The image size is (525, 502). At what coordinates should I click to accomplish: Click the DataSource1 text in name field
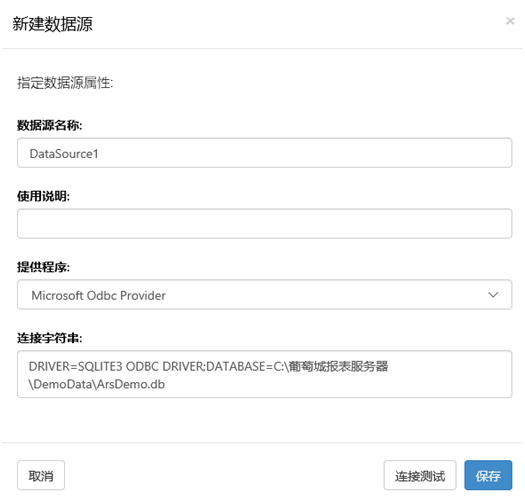tap(64, 154)
